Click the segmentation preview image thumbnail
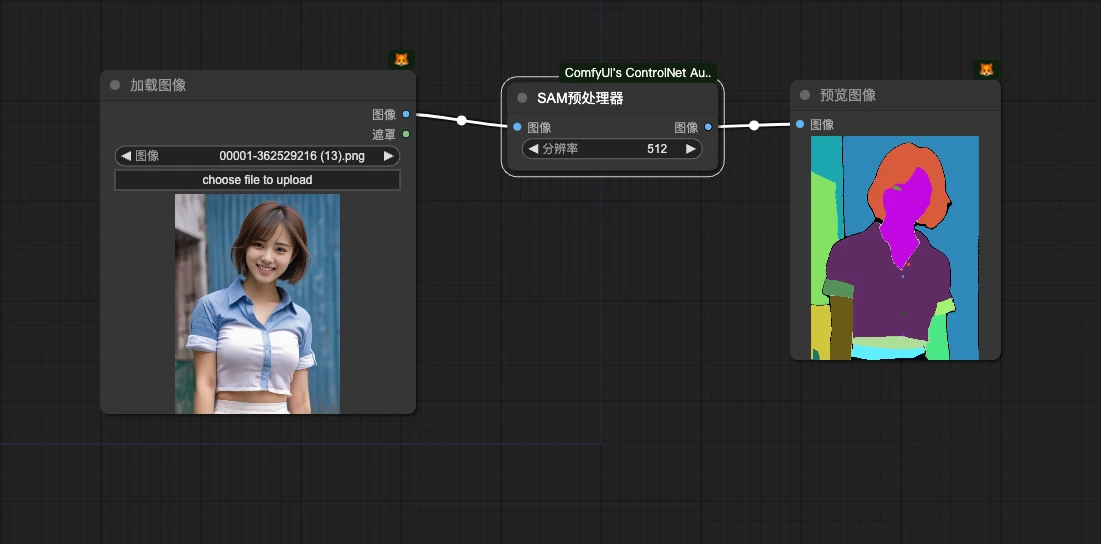 point(894,247)
